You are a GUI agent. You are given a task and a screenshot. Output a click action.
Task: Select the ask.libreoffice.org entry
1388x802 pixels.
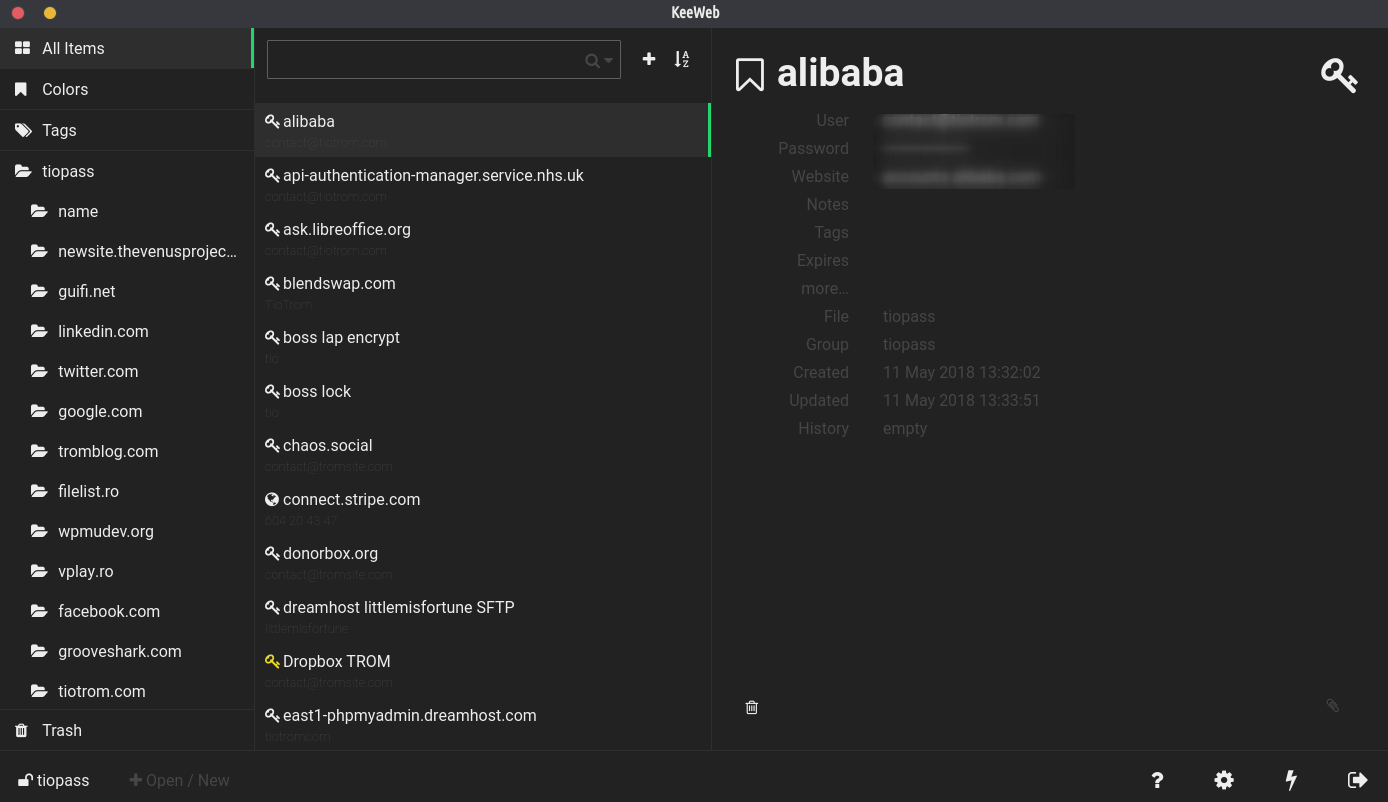tap(482, 238)
